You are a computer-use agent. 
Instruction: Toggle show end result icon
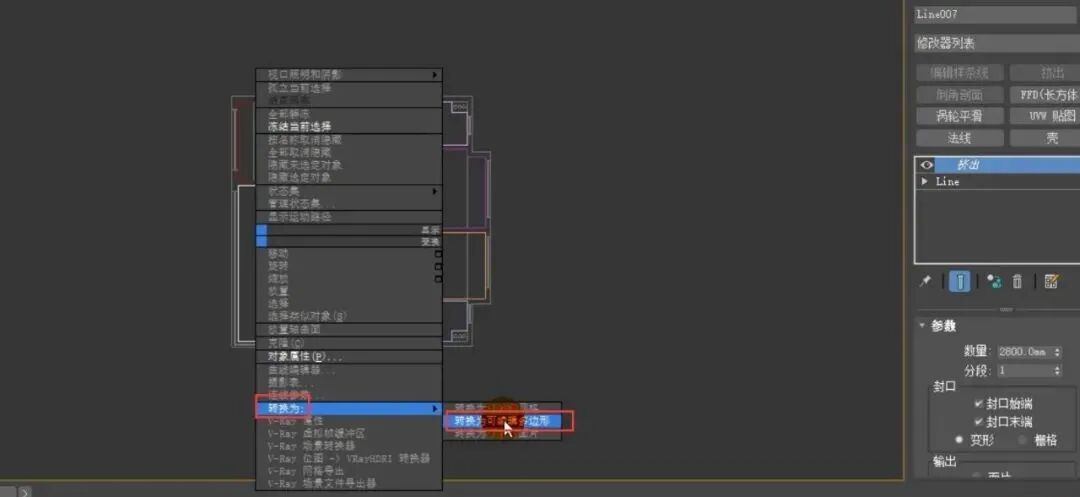(x=960, y=282)
